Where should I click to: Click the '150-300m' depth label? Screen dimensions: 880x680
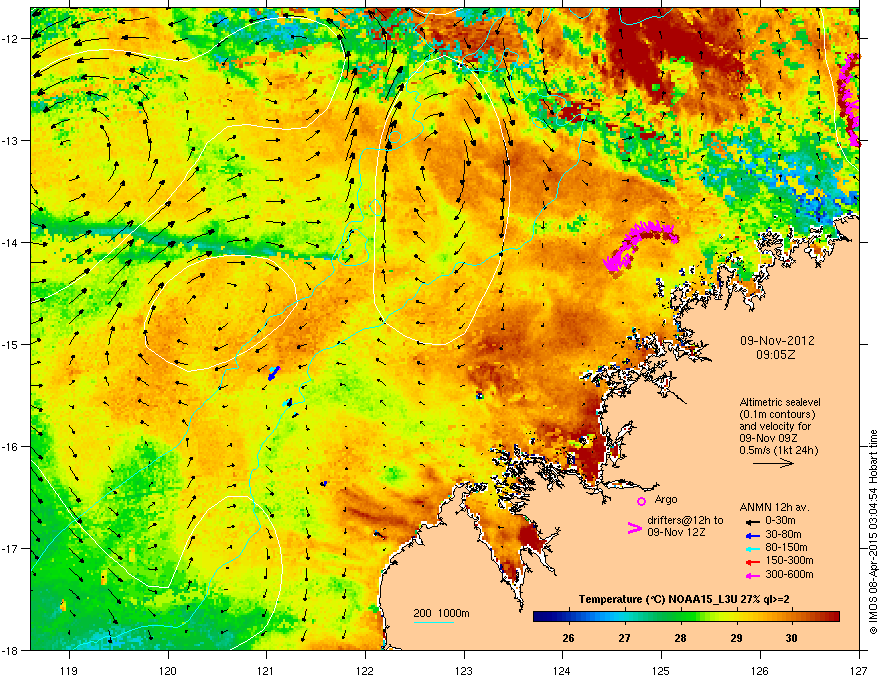789,560
